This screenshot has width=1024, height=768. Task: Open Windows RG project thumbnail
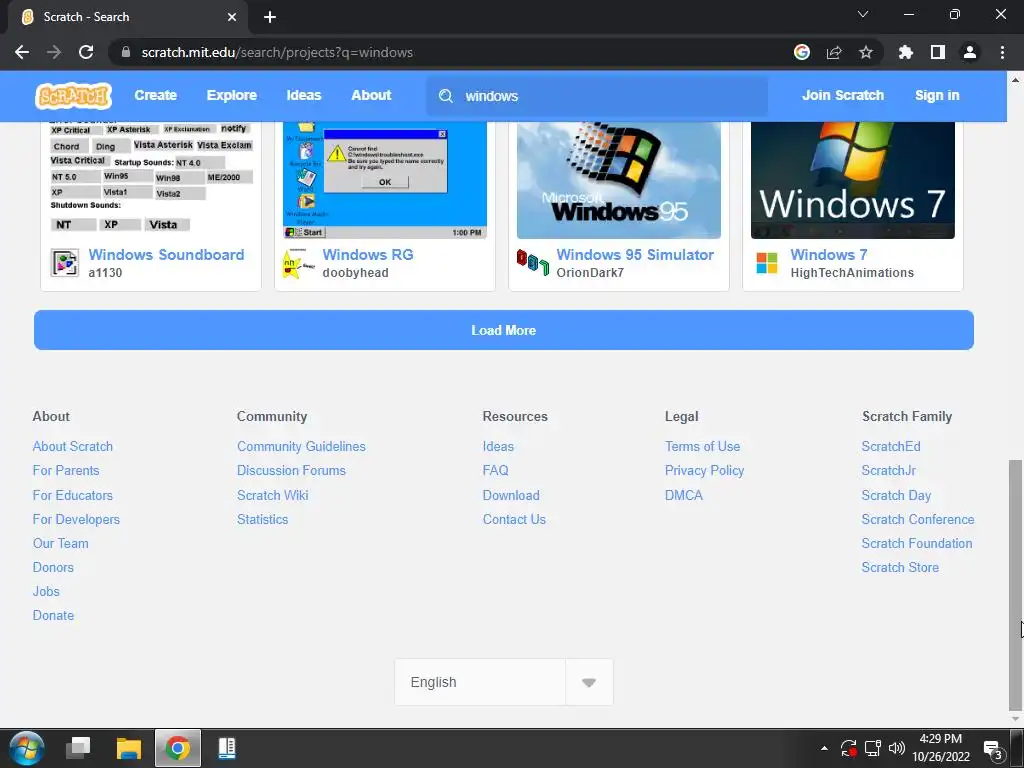click(x=385, y=180)
